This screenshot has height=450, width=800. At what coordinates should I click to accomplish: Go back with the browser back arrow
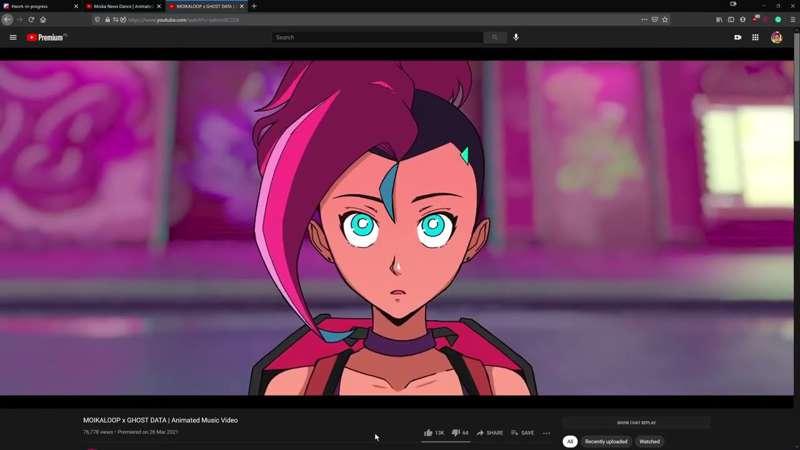[x=7, y=19]
